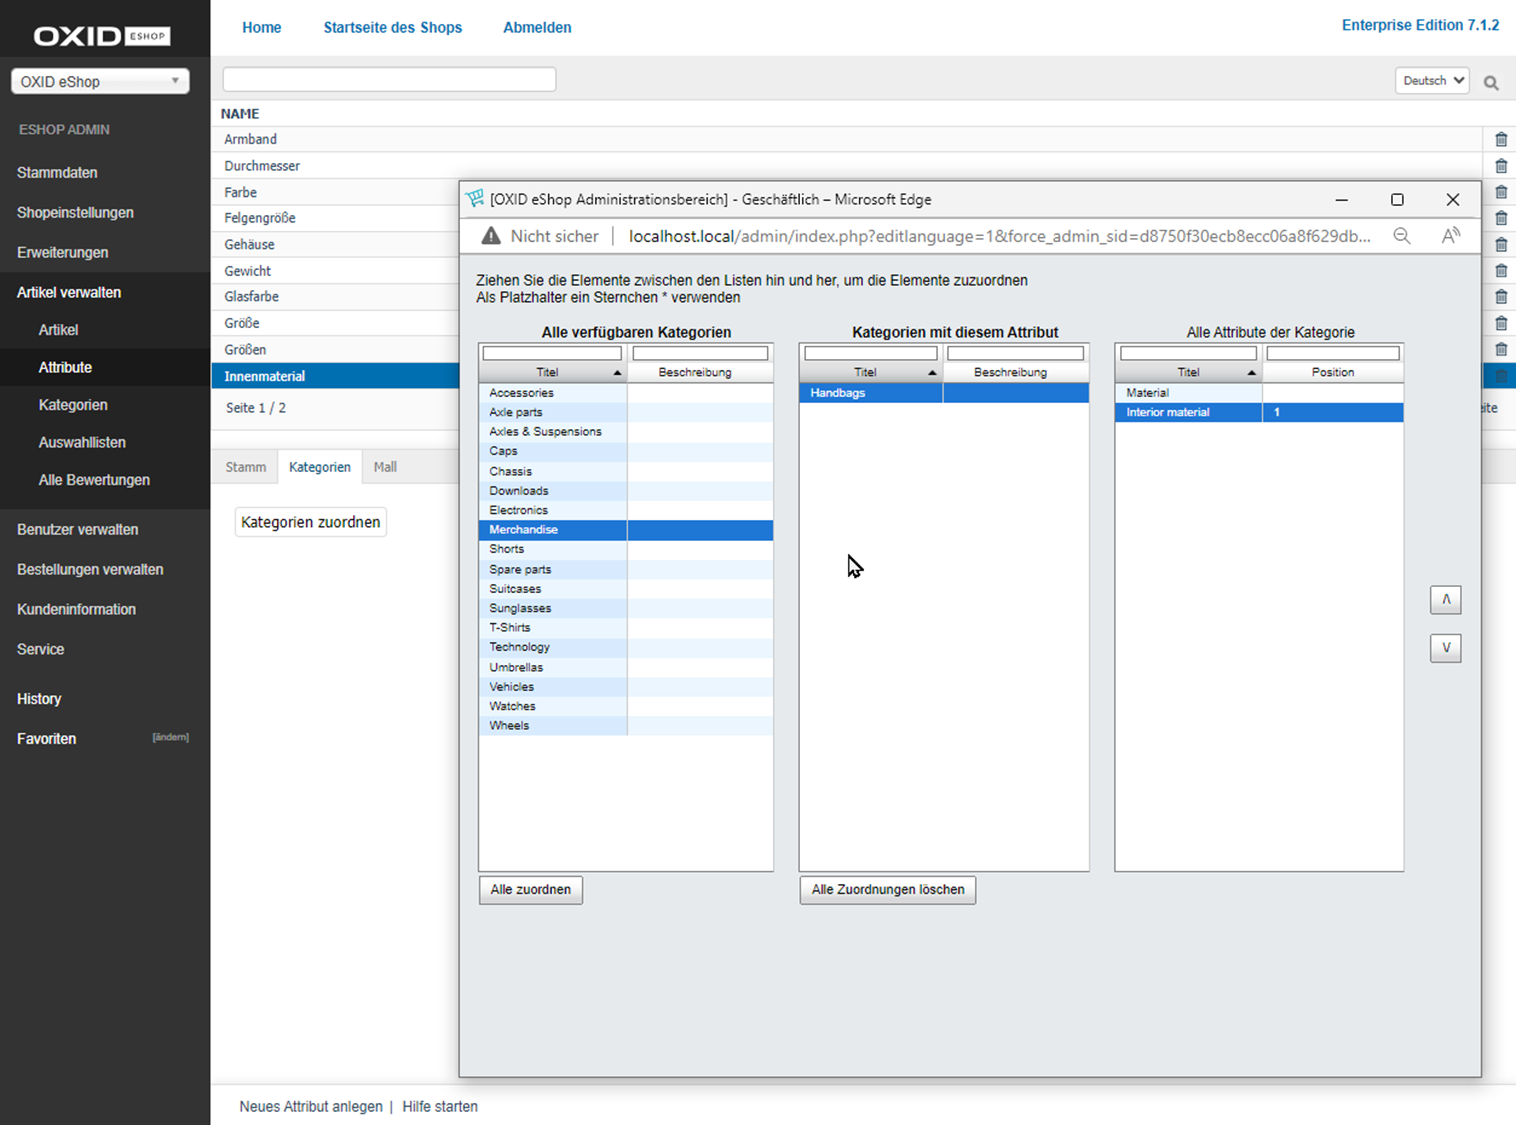Select Material in category attributes list

click(1259, 393)
